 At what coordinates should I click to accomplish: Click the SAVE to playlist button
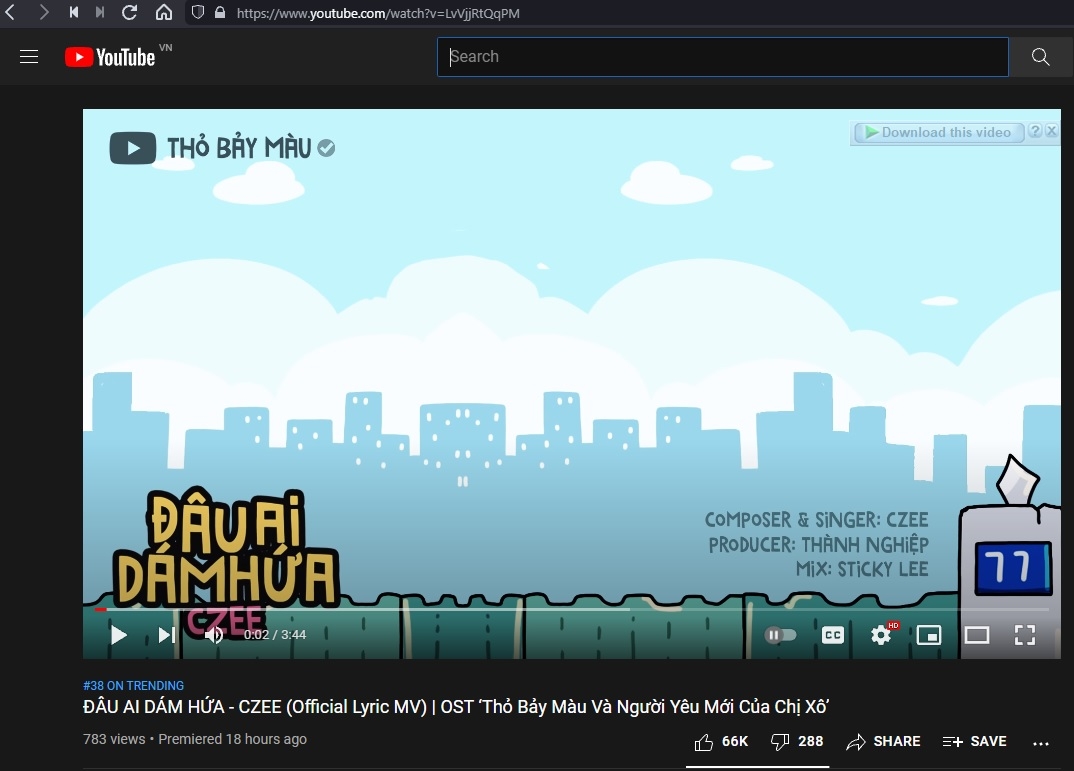974,742
